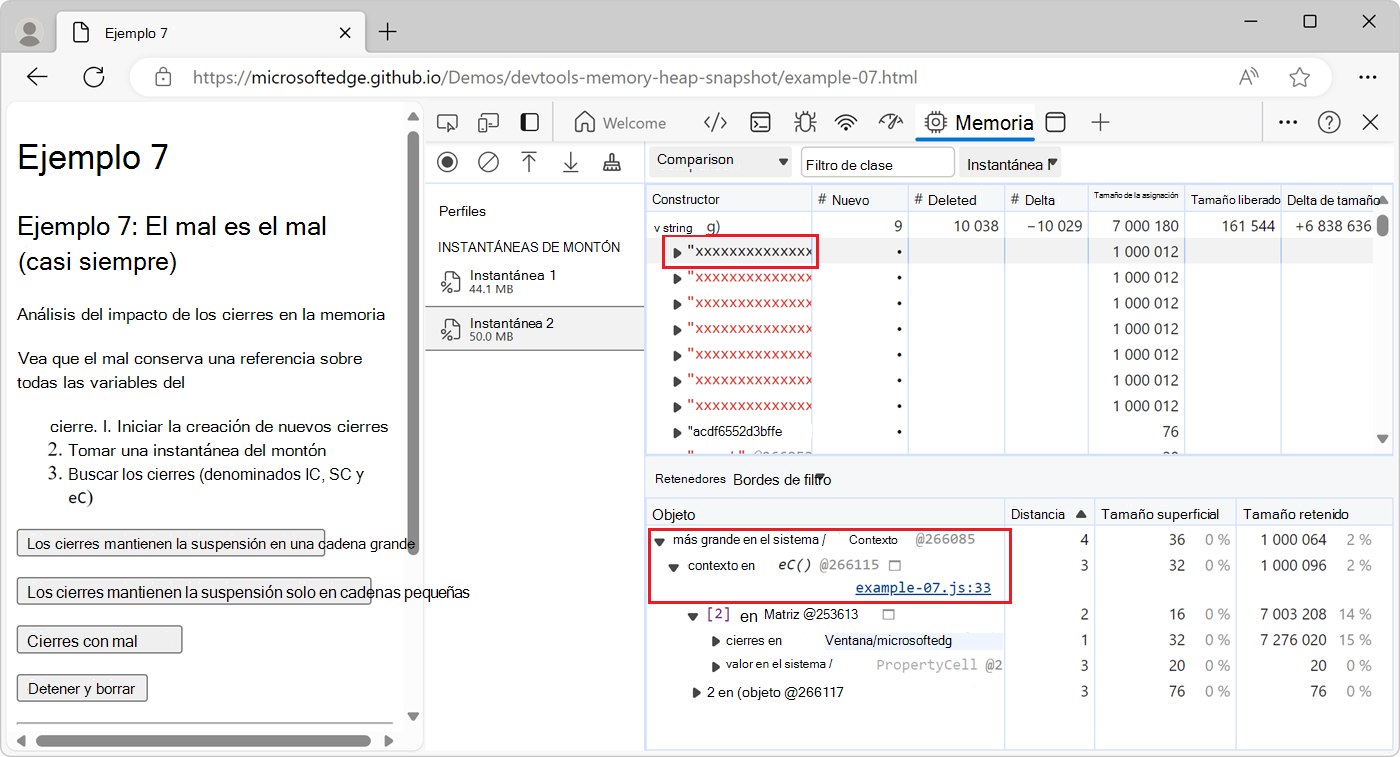
Task: Expand the 2 en (objeto @266117 row
Action: pos(697,692)
